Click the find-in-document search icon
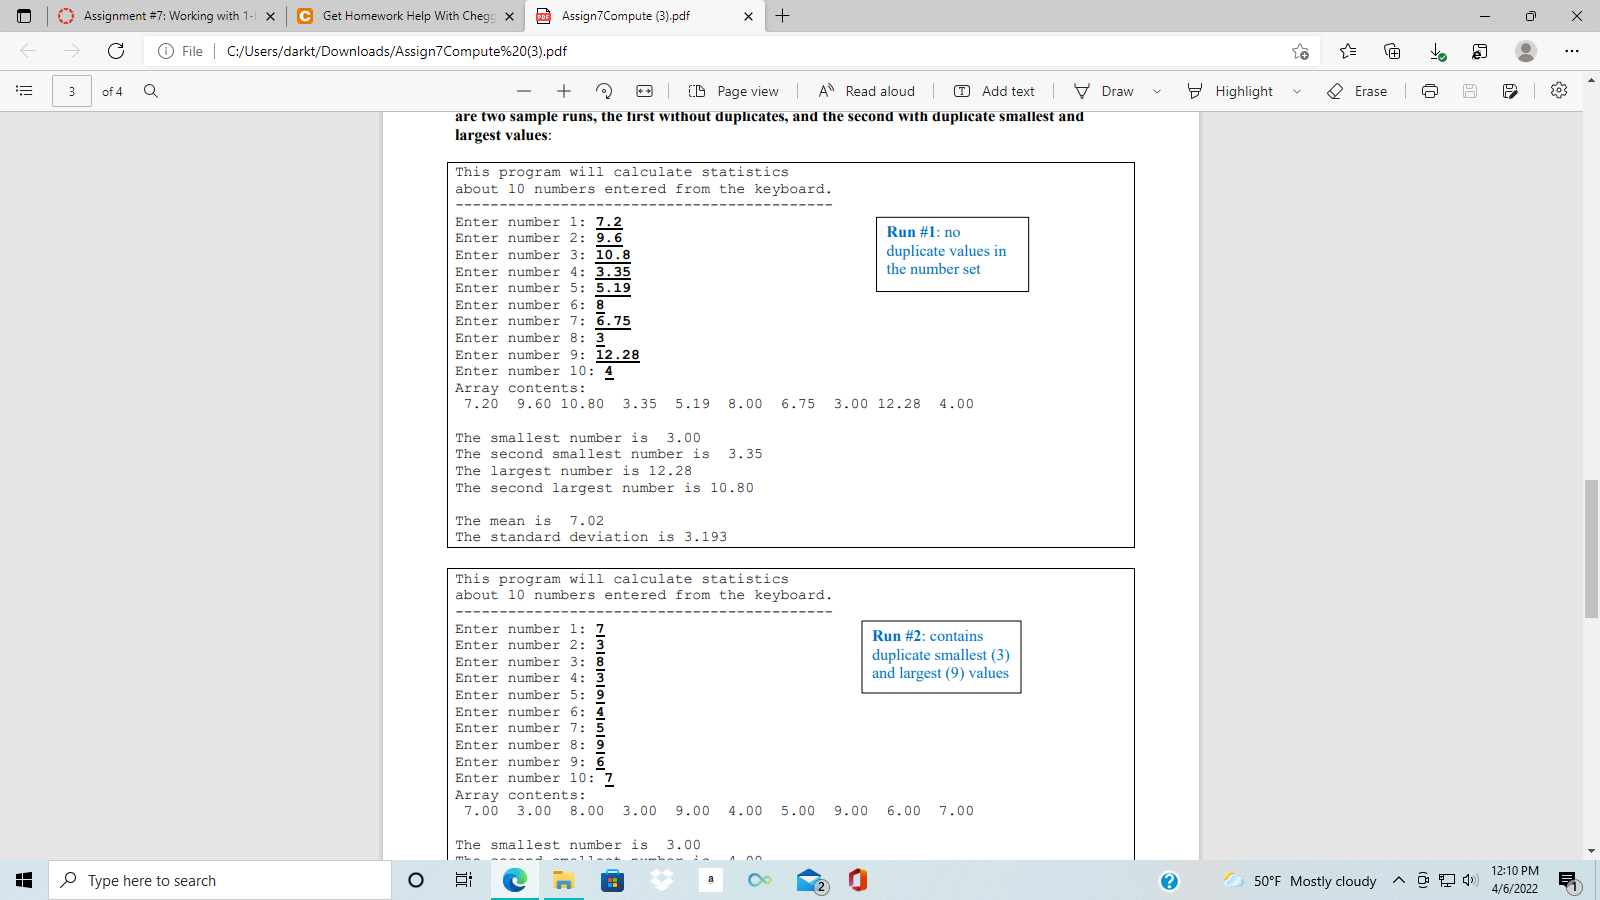This screenshot has height=900, width=1600. point(151,91)
